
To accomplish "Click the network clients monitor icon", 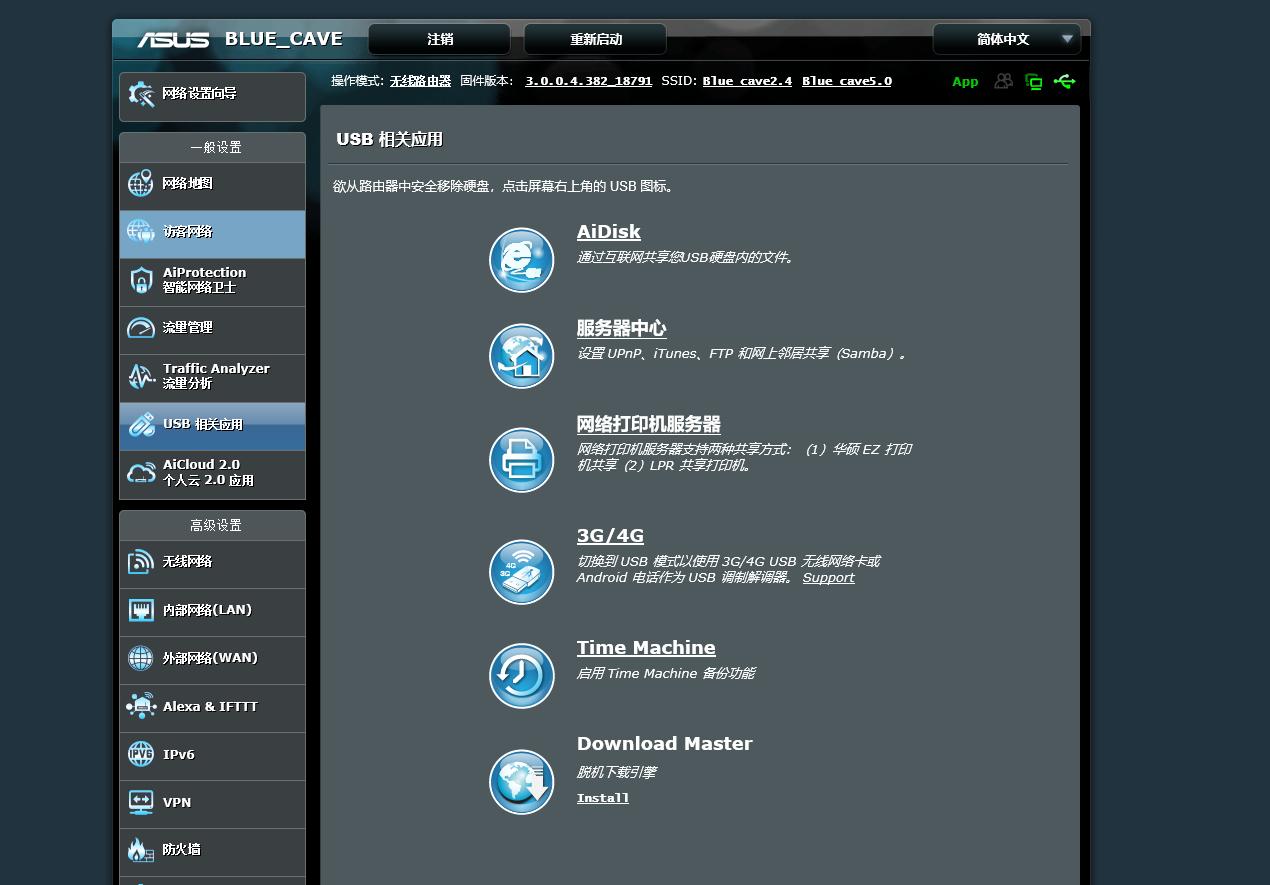I will [1034, 82].
